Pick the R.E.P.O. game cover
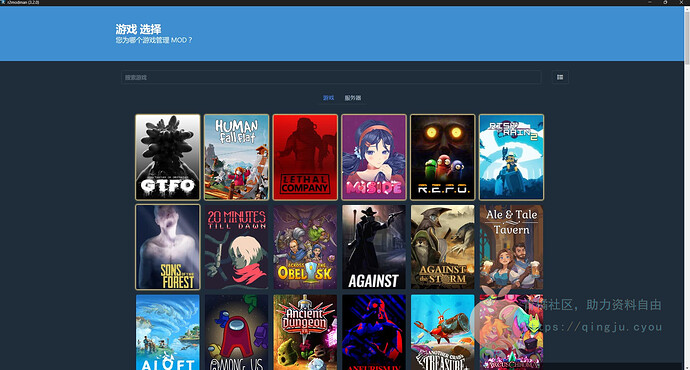The height and width of the screenshot is (370, 690). coord(442,158)
